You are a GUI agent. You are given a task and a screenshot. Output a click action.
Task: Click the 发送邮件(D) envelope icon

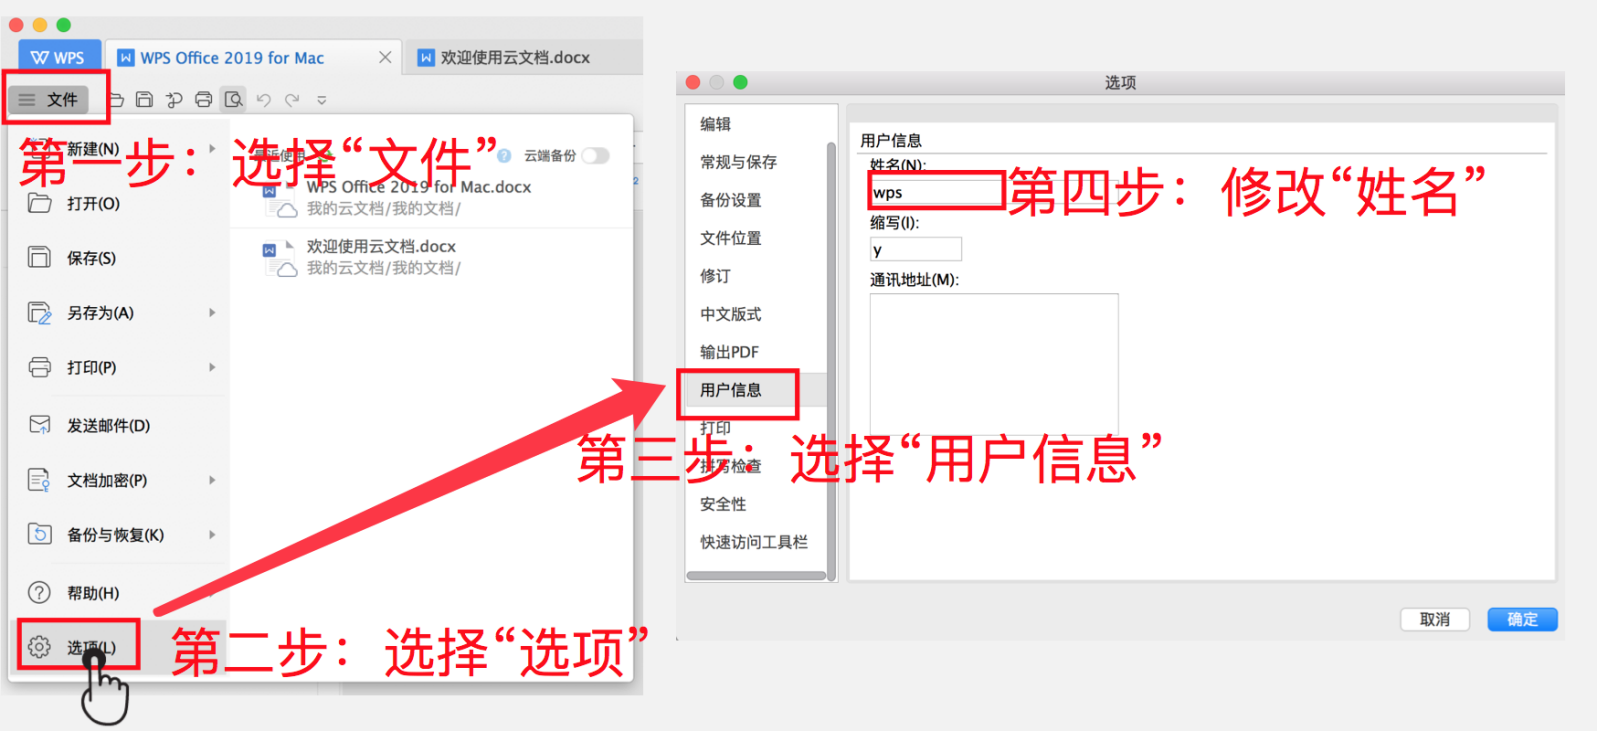pos(39,425)
